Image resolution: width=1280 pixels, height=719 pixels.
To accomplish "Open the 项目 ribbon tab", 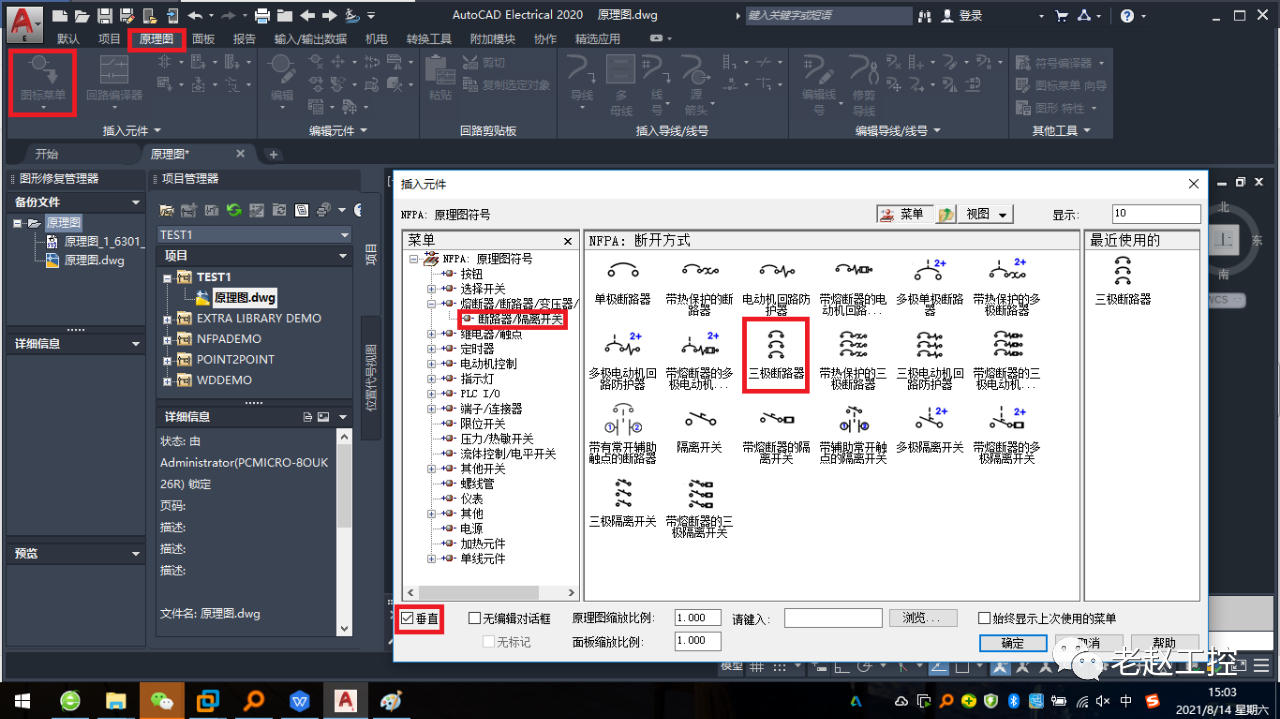I will [110, 39].
